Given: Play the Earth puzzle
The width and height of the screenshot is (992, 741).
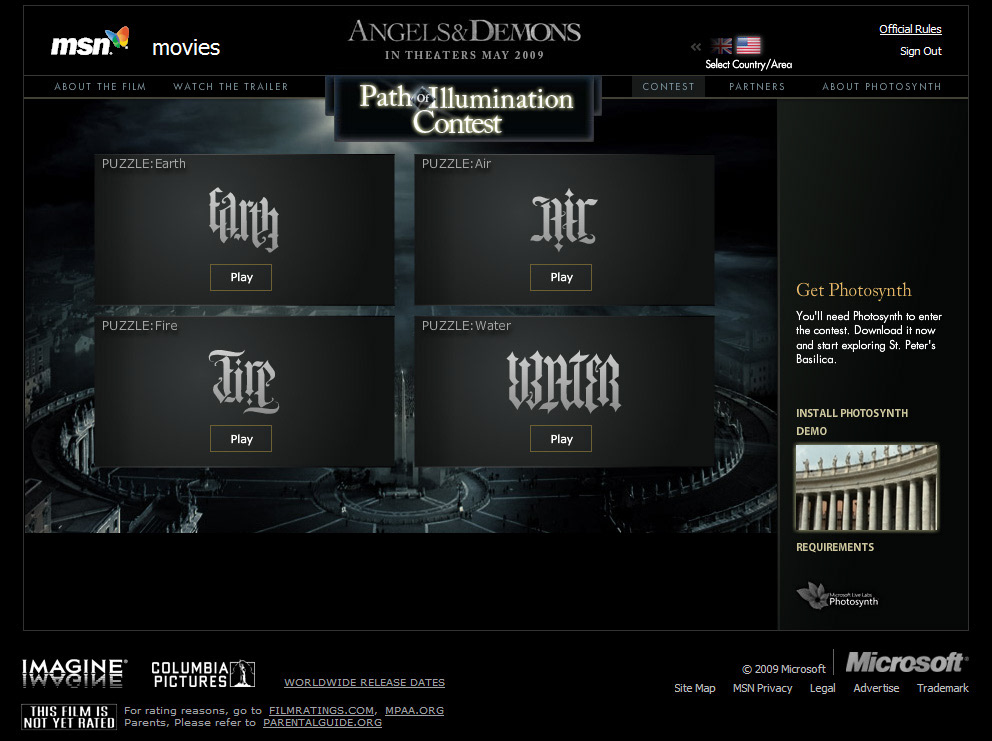Looking at the screenshot, I should pyautogui.click(x=241, y=277).
